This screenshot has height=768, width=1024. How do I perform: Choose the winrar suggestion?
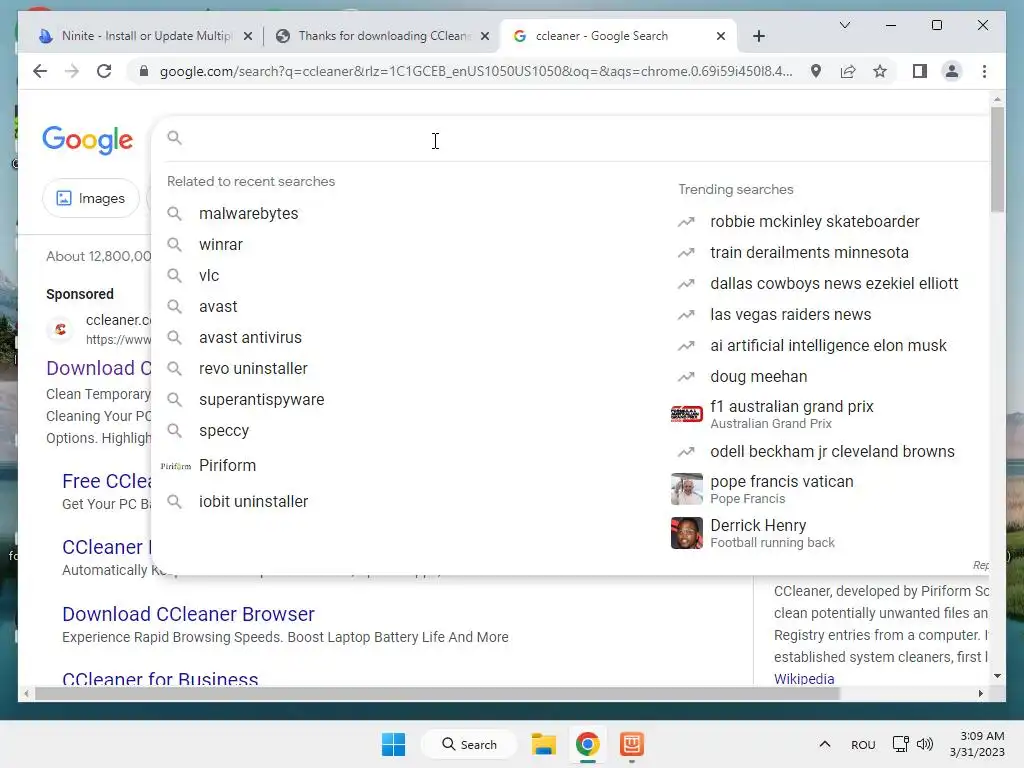pos(221,244)
